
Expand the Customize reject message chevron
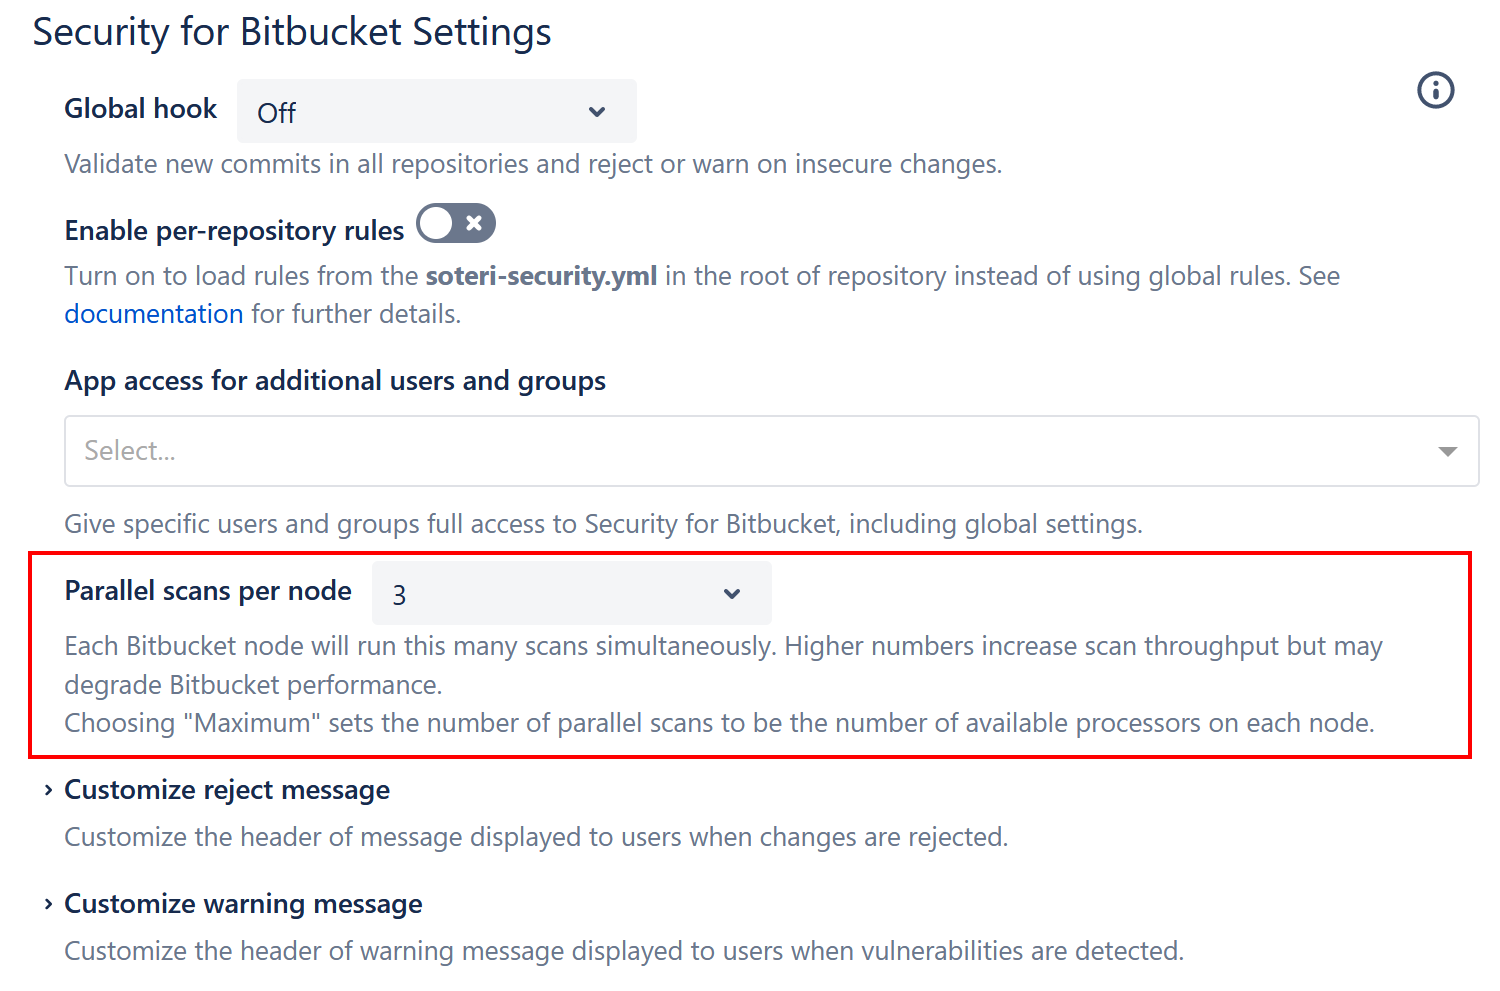tap(48, 790)
